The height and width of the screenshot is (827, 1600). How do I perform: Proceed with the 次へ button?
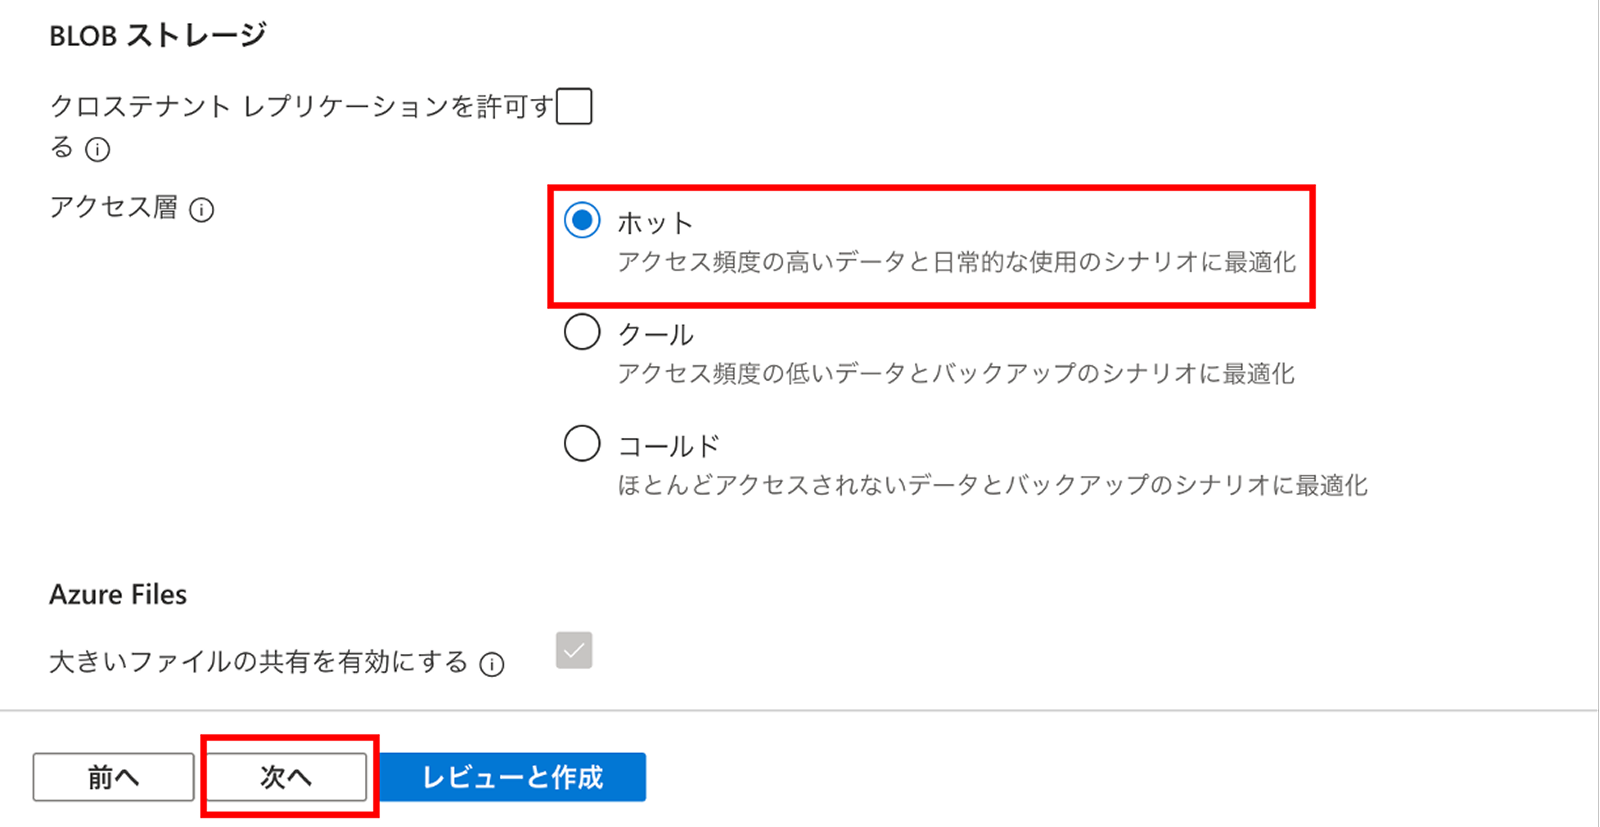[287, 777]
